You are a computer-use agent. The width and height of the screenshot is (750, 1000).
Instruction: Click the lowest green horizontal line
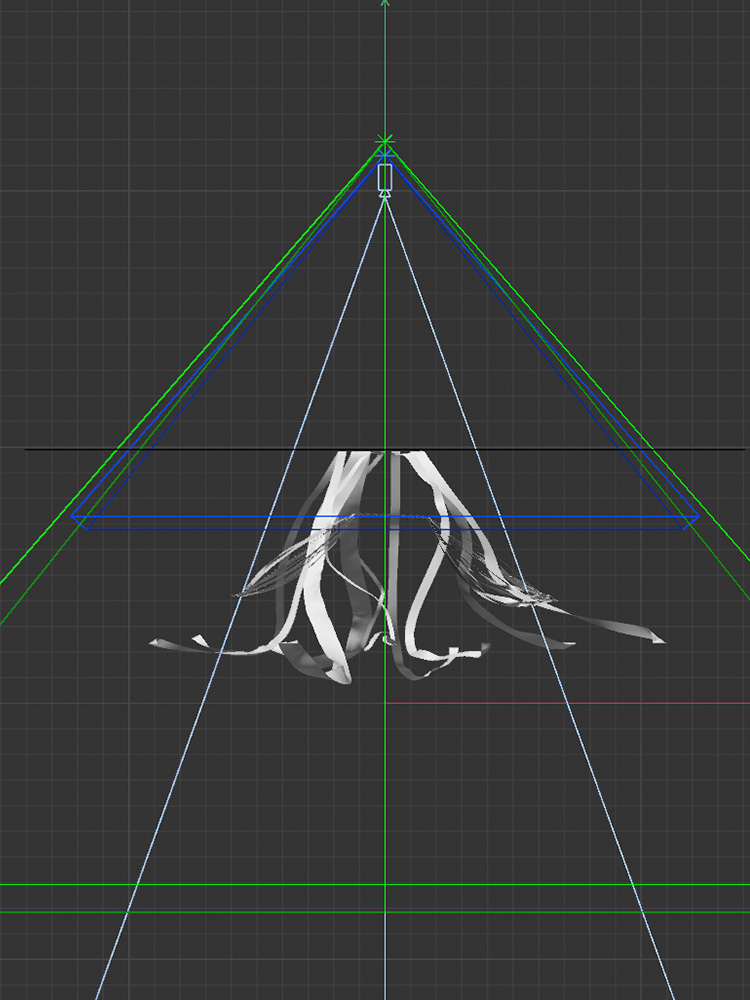[x=200, y=912]
